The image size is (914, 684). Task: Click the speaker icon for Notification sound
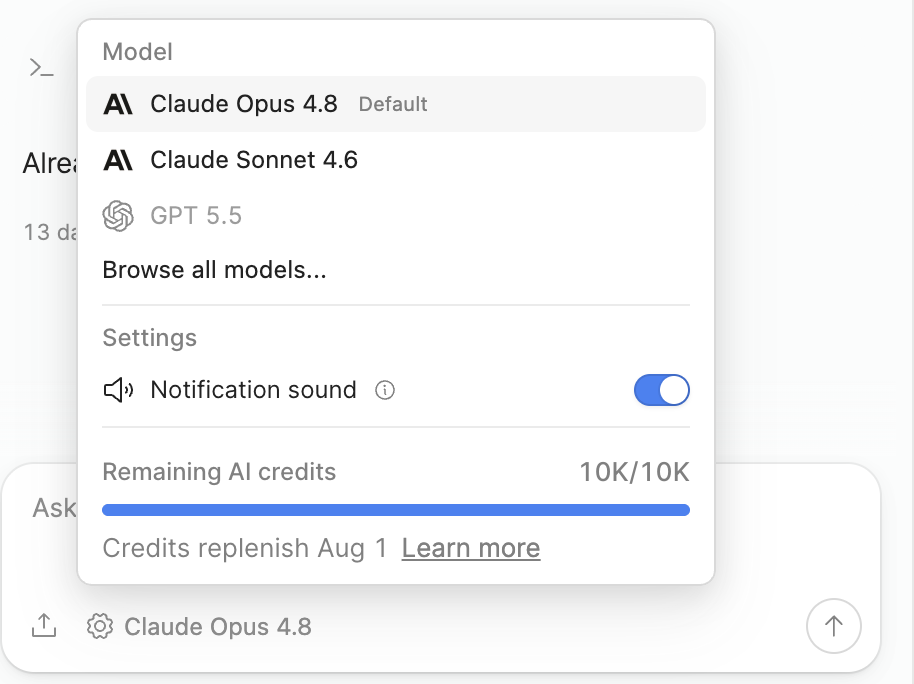(x=118, y=390)
